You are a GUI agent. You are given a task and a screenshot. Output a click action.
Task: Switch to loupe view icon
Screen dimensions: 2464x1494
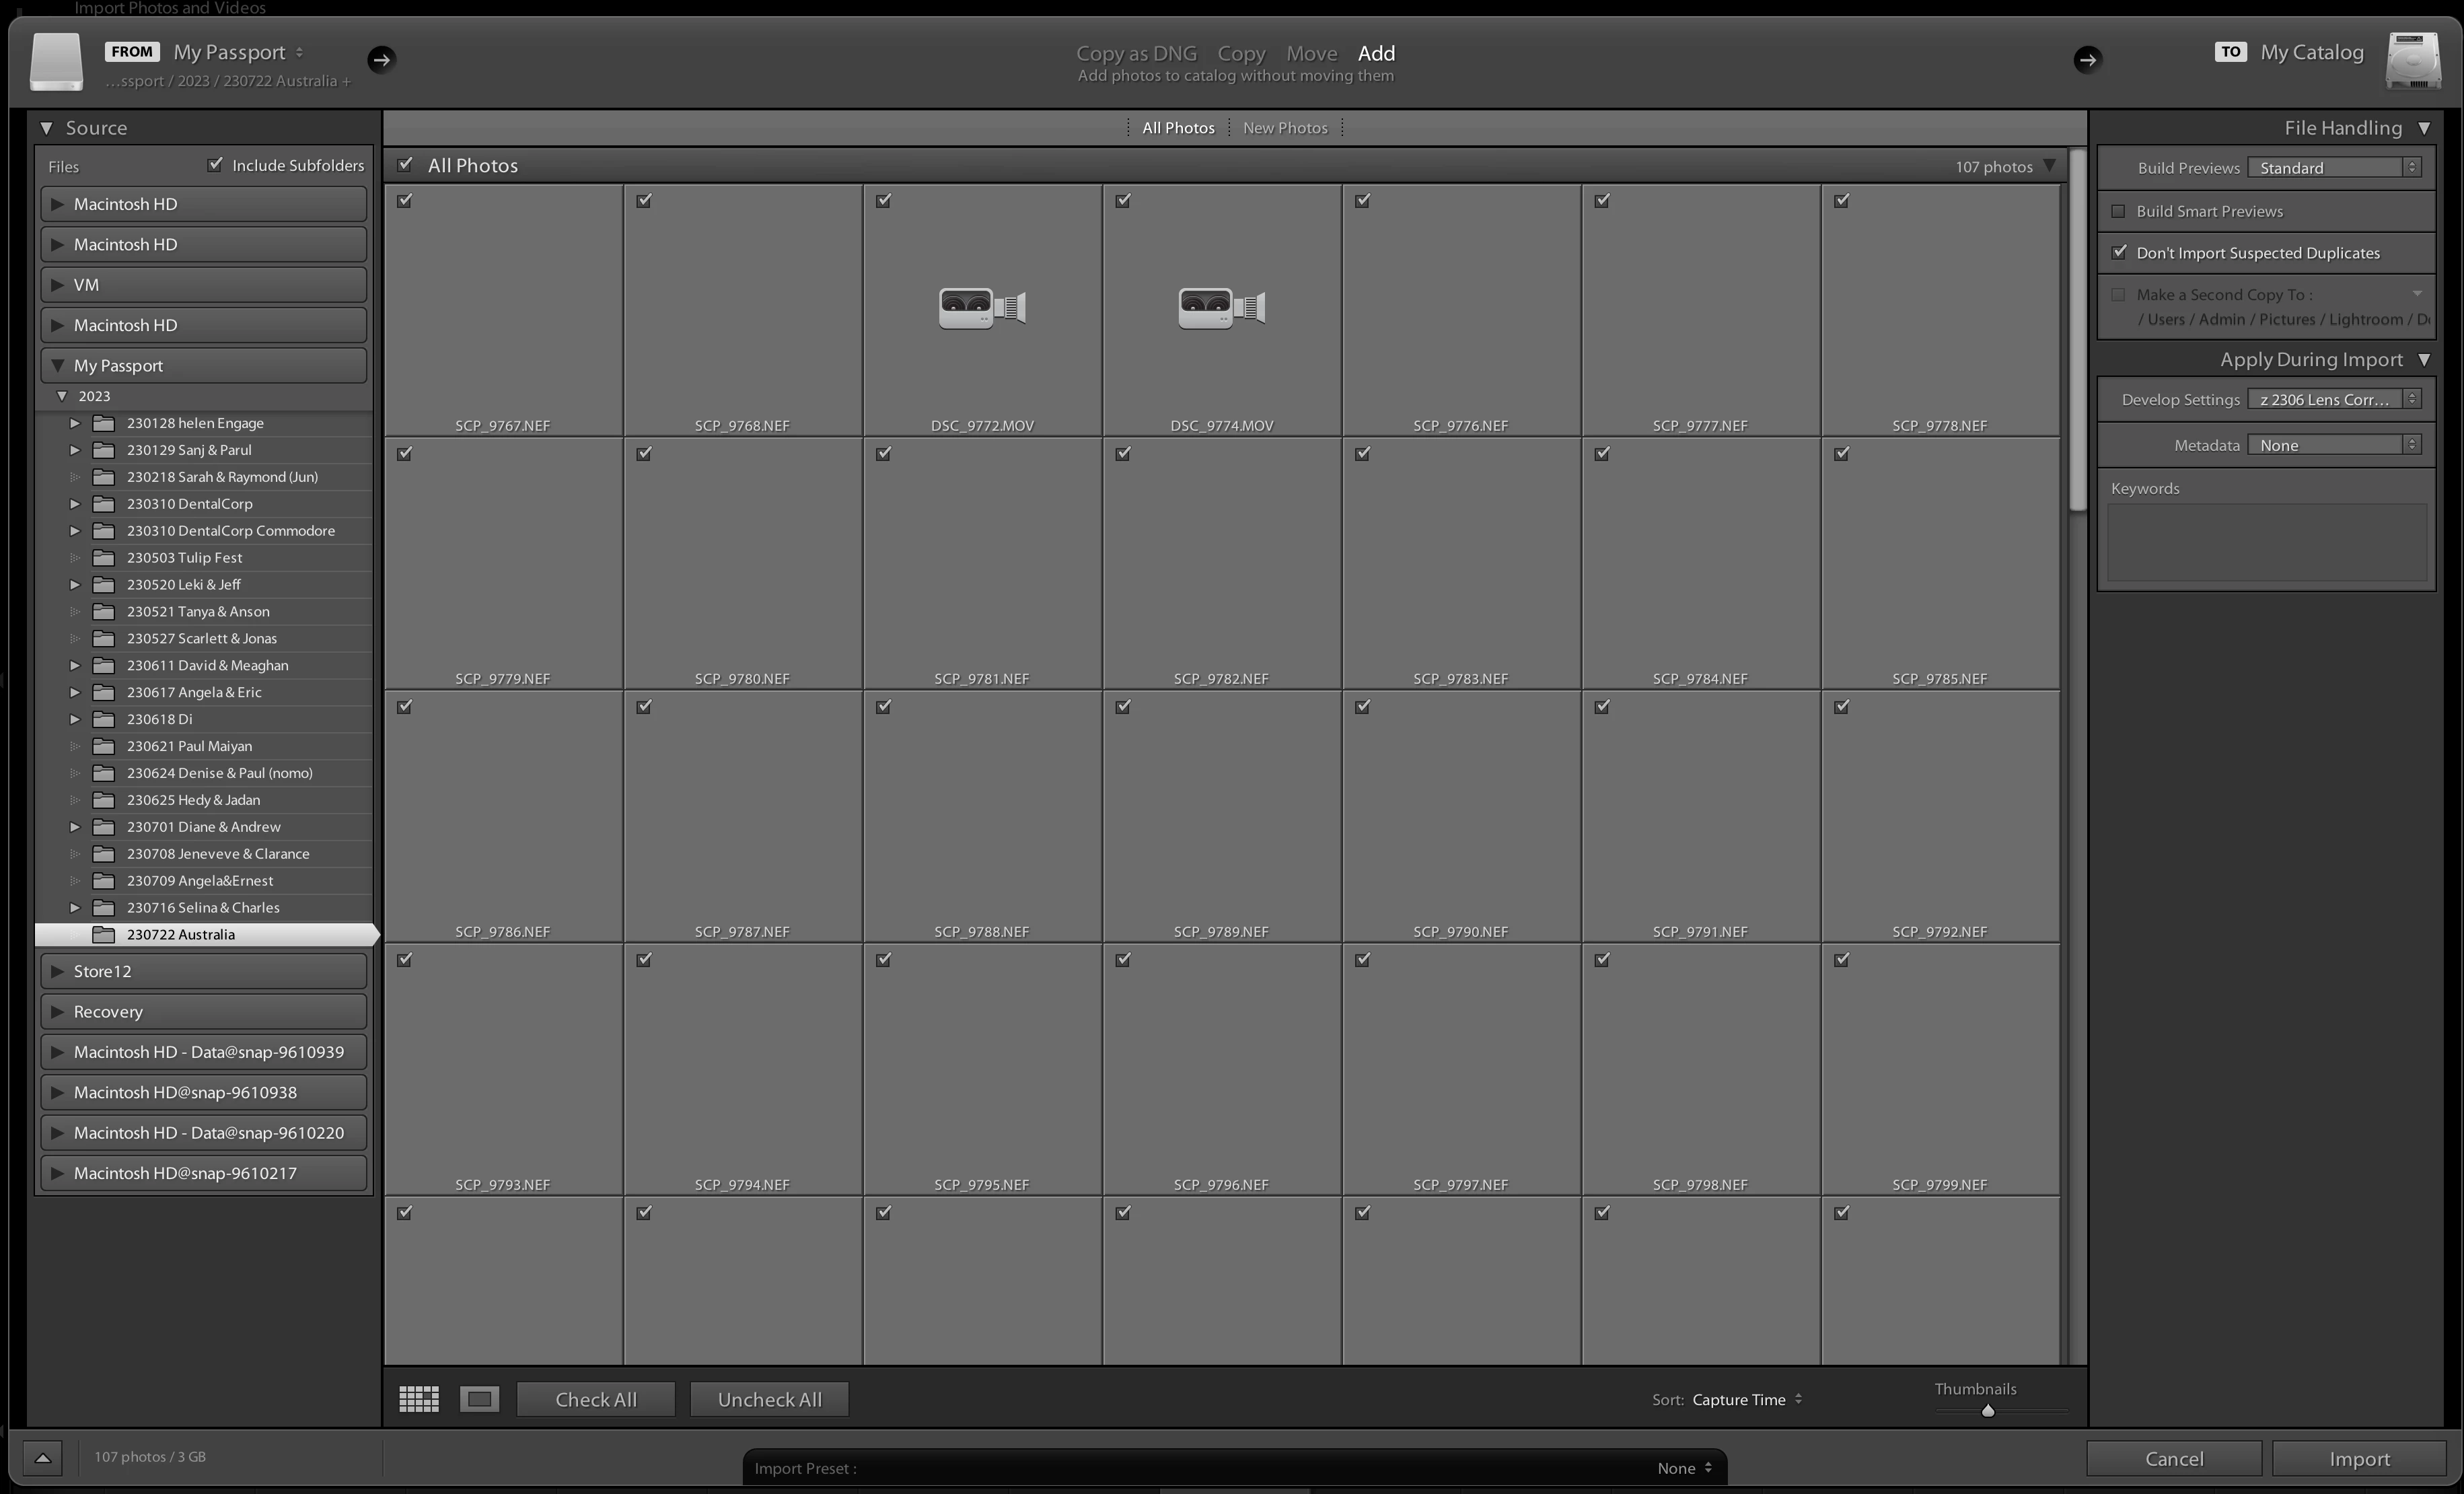click(x=479, y=1398)
